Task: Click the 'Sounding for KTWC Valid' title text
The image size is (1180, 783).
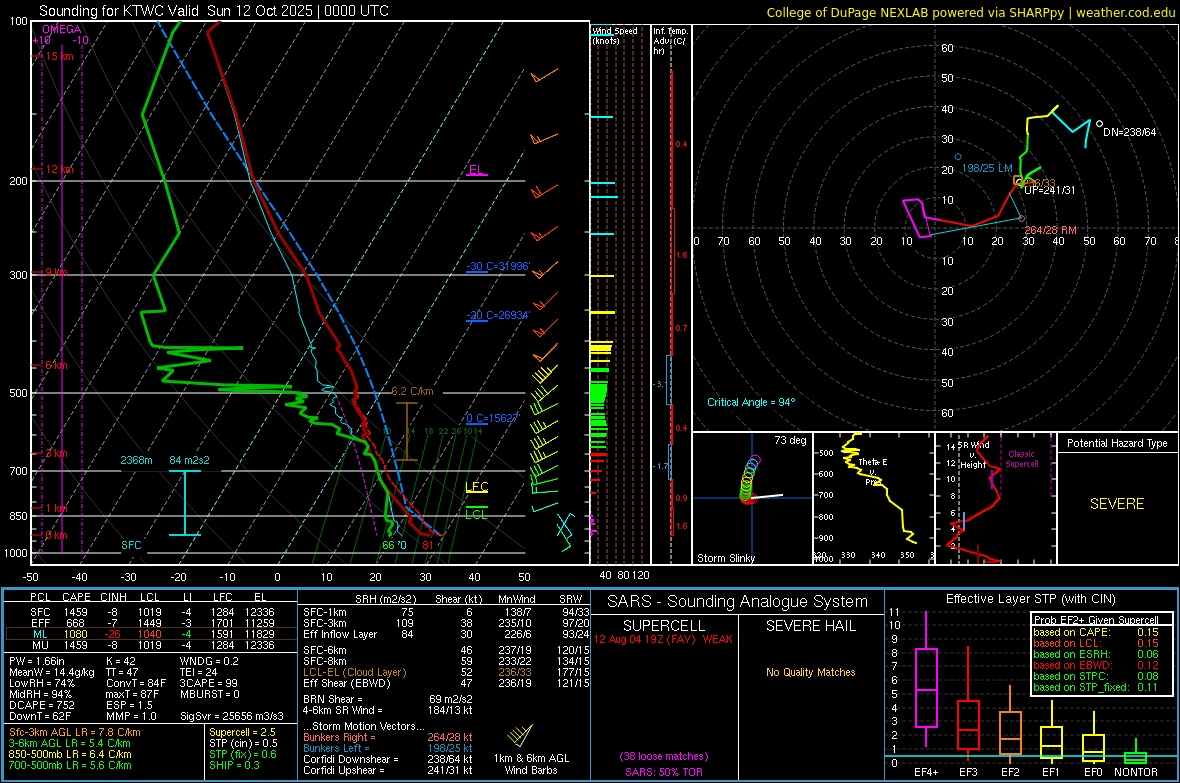Action: click(119, 11)
